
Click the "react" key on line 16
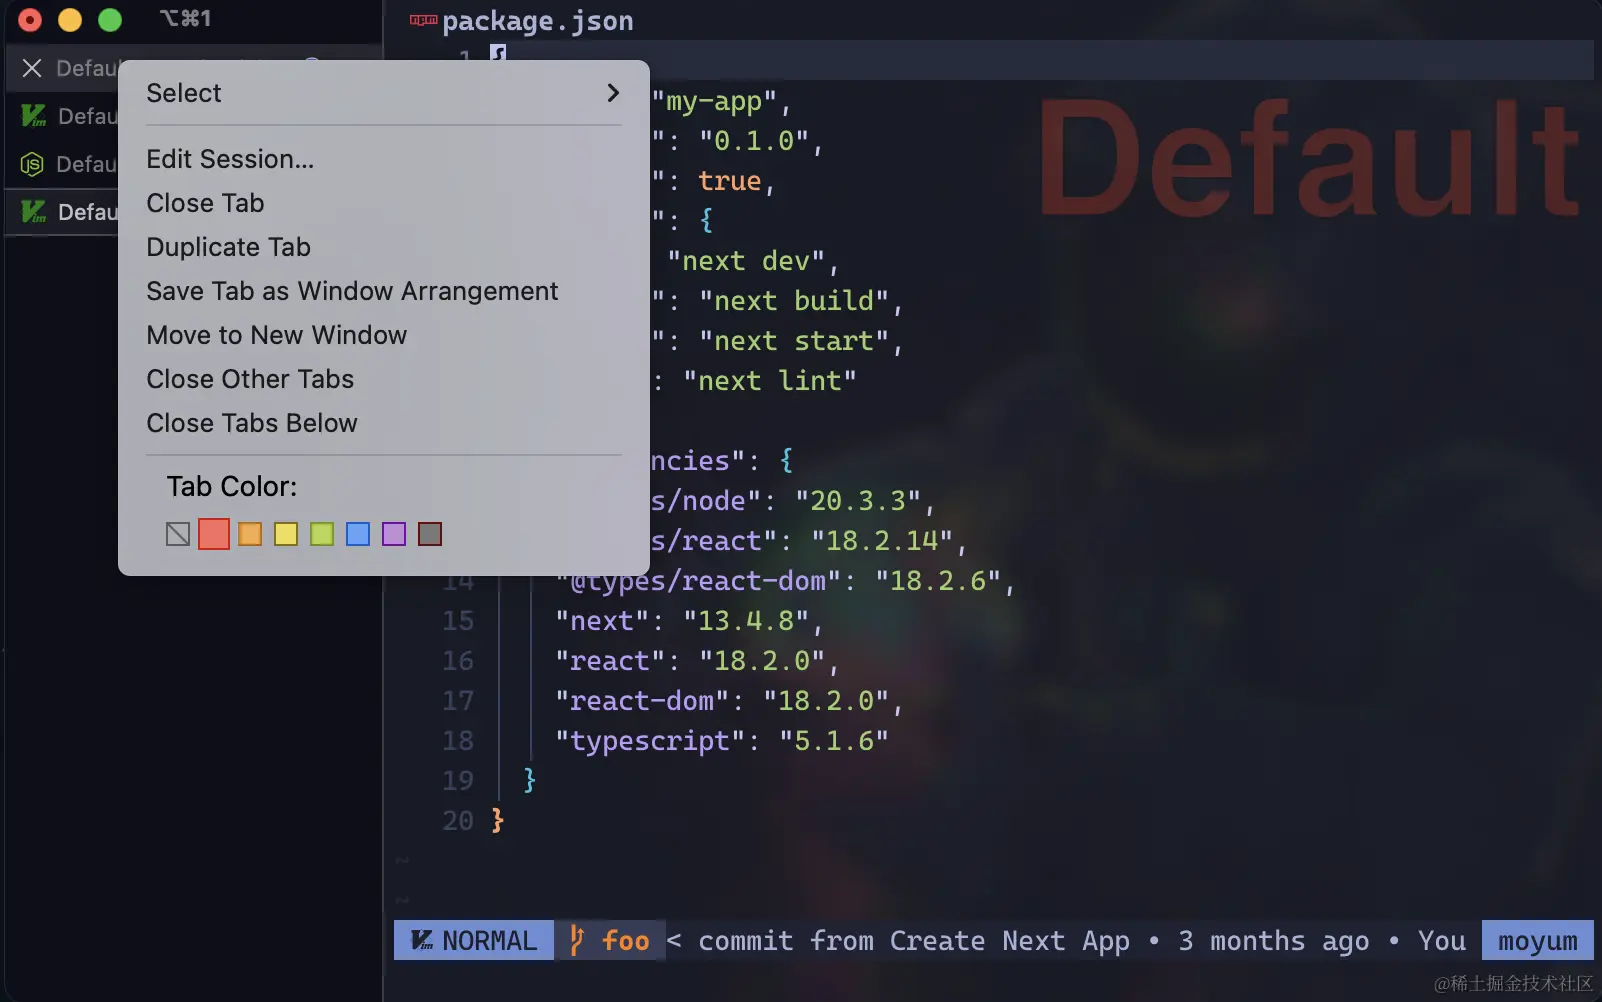click(610, 661)
